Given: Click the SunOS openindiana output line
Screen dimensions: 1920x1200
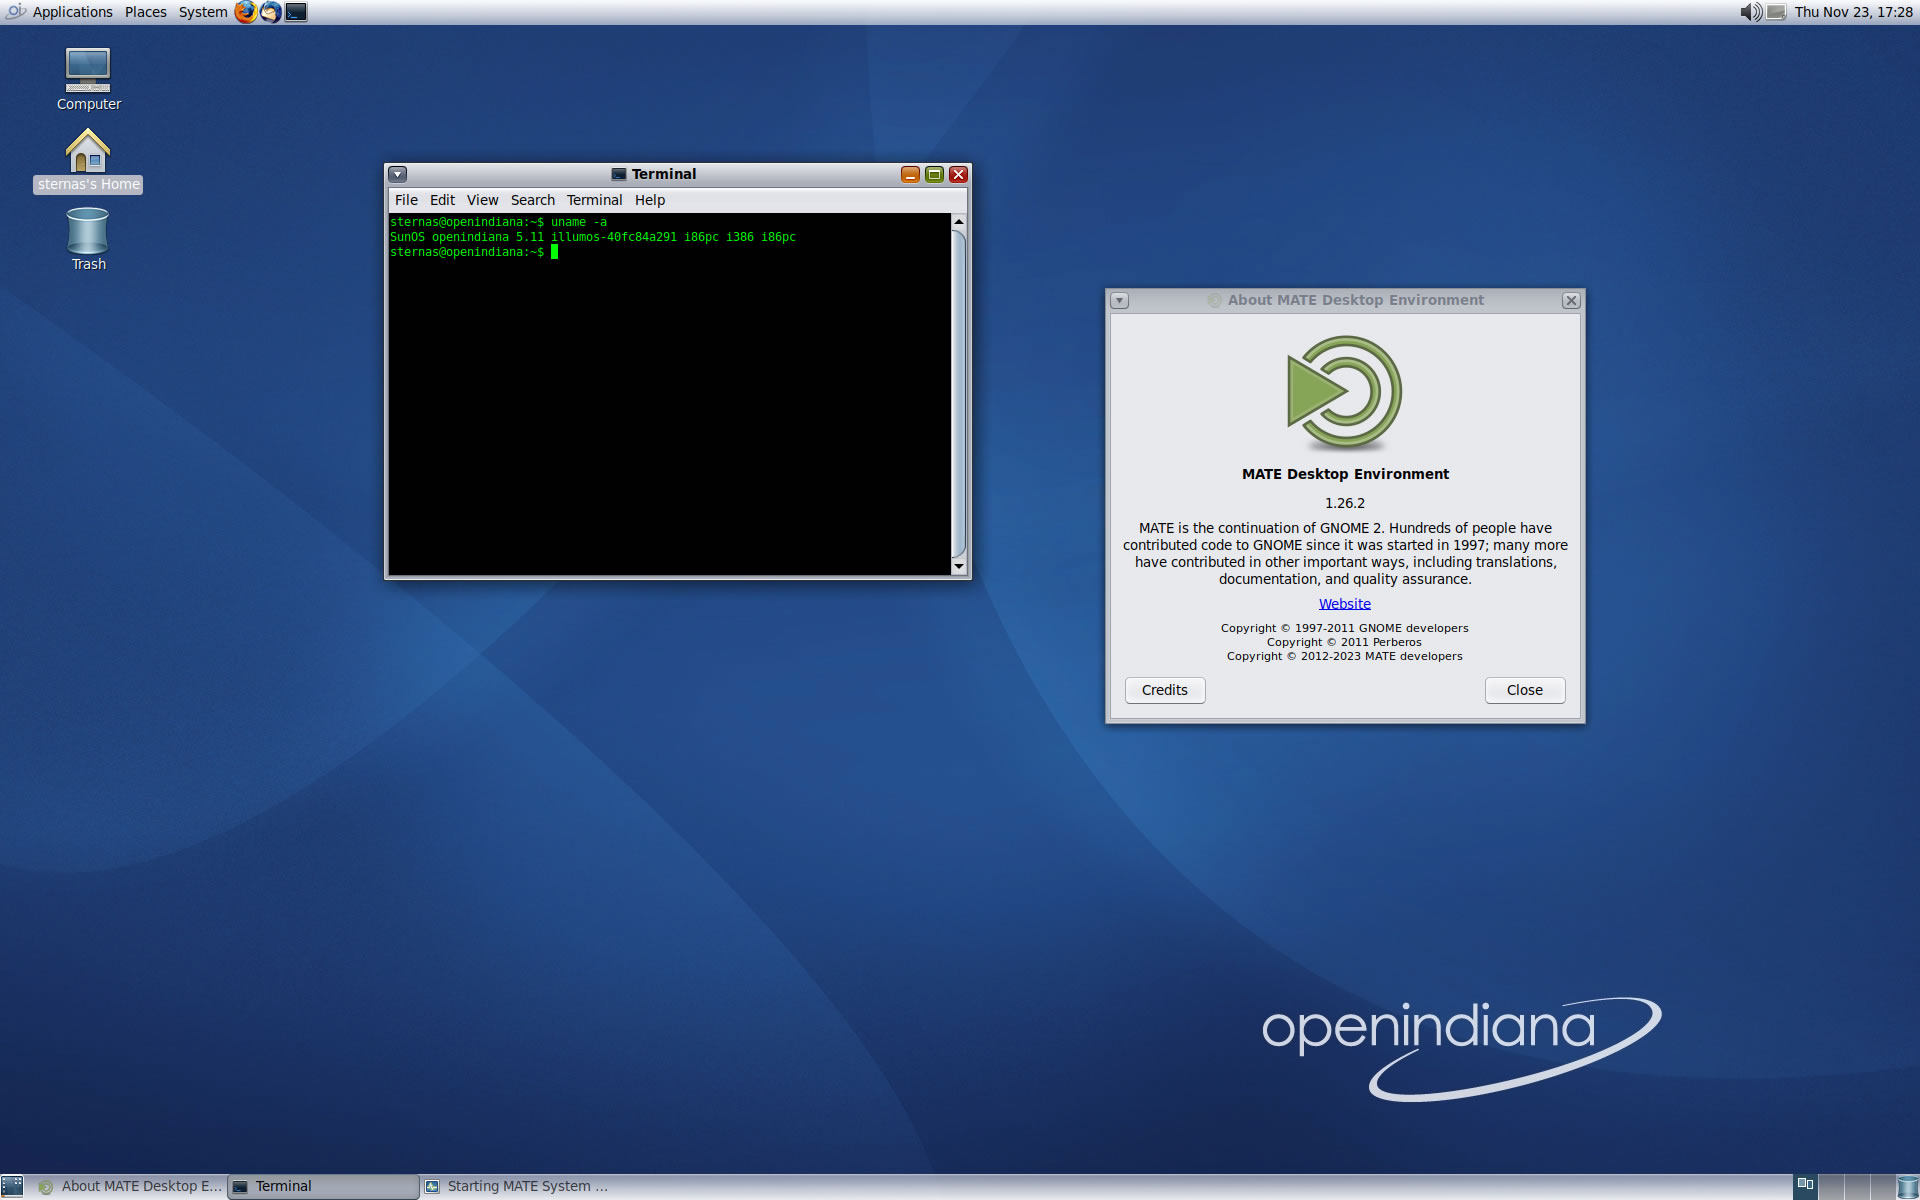Looking at the screenshot, I should (x=593, y=237).
